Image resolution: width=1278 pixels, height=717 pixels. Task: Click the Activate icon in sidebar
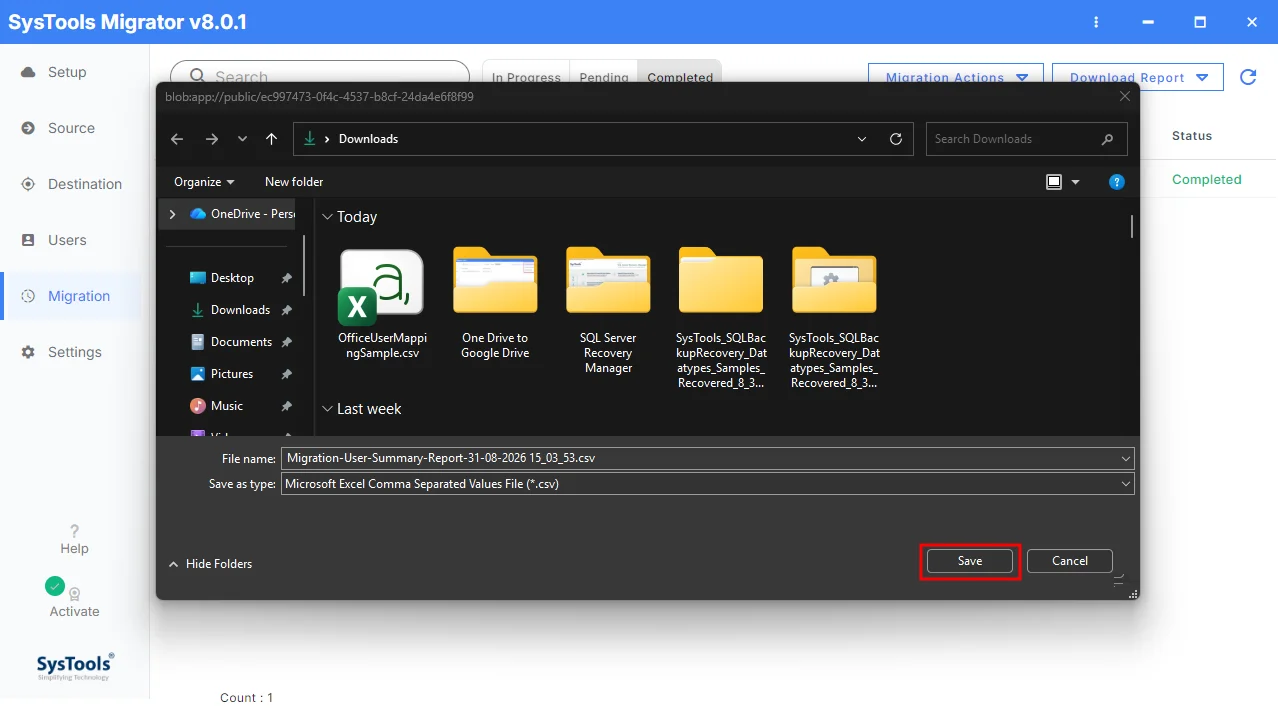point(74,593)
